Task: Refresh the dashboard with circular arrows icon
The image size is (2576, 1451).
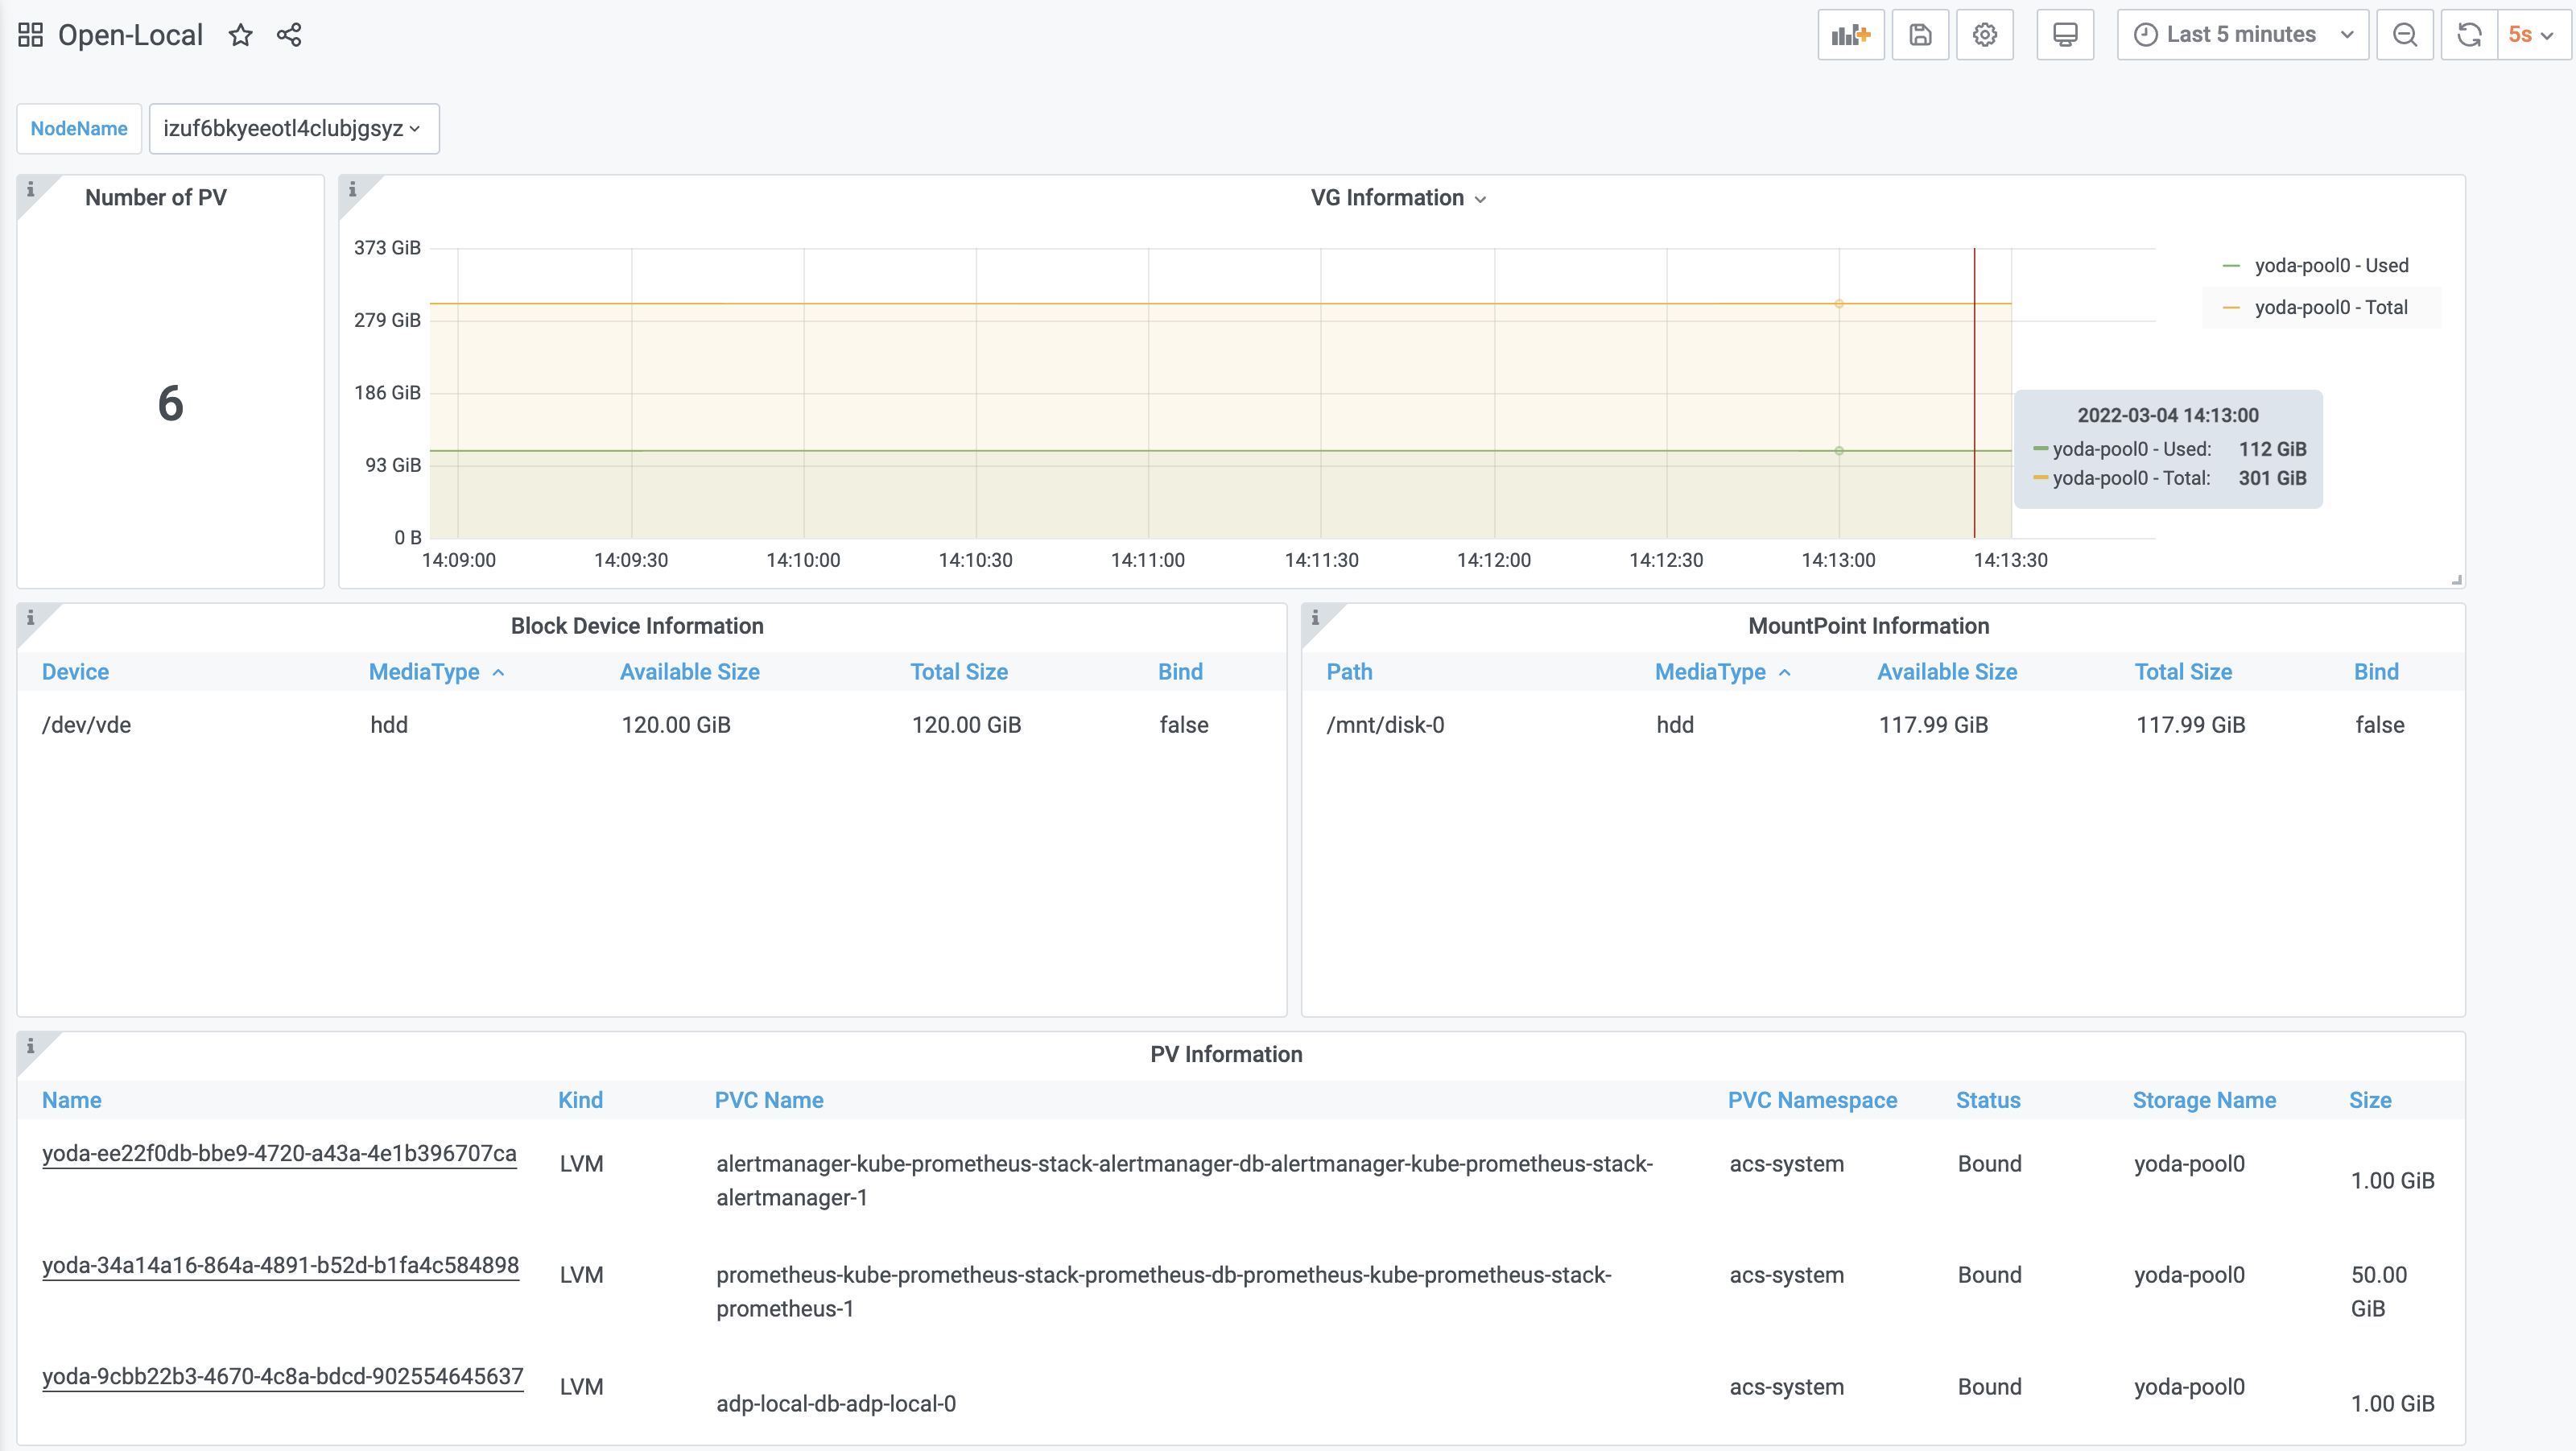Action: [2469, 35]
